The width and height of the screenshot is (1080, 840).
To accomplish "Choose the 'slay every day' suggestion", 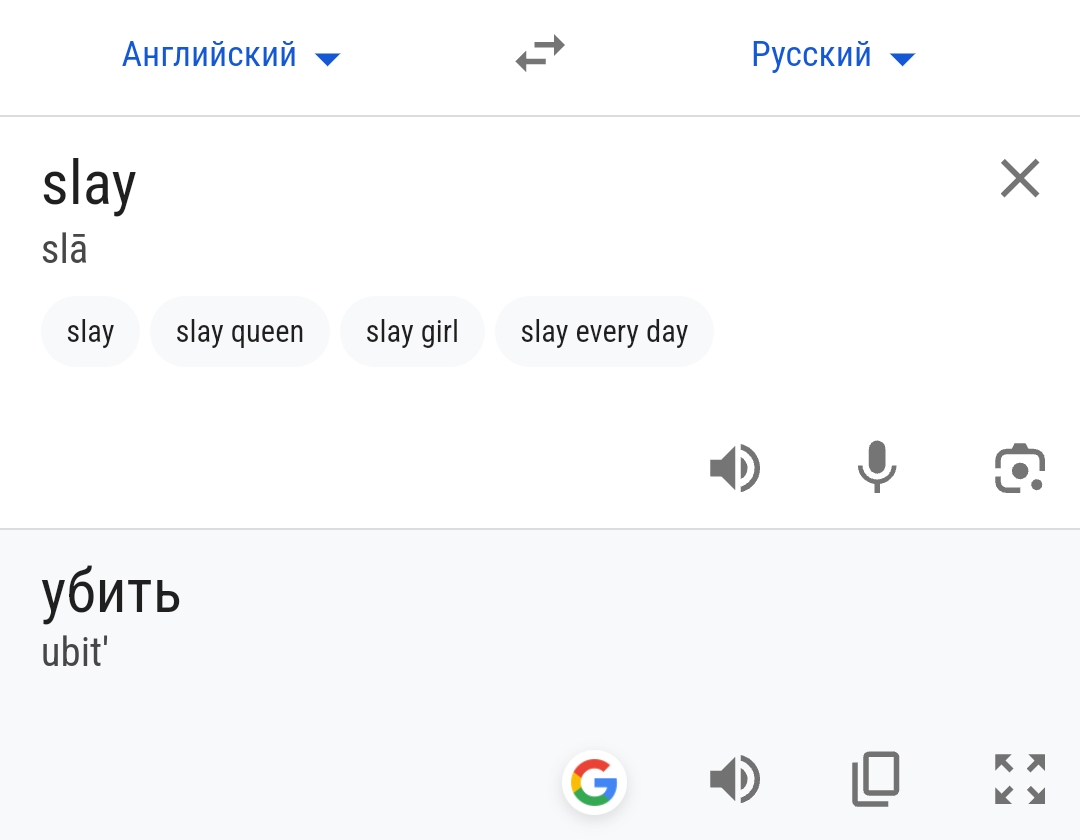I will pos(604,332).
